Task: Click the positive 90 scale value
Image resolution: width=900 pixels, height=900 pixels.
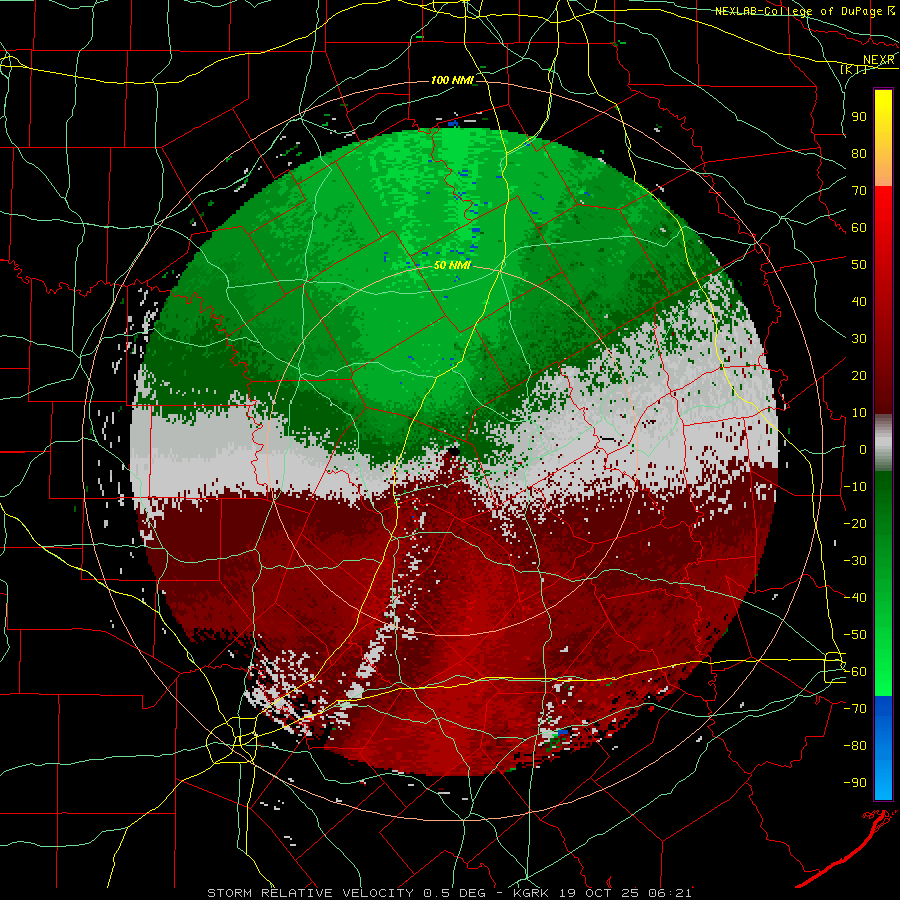Action: tap(859, 117)
